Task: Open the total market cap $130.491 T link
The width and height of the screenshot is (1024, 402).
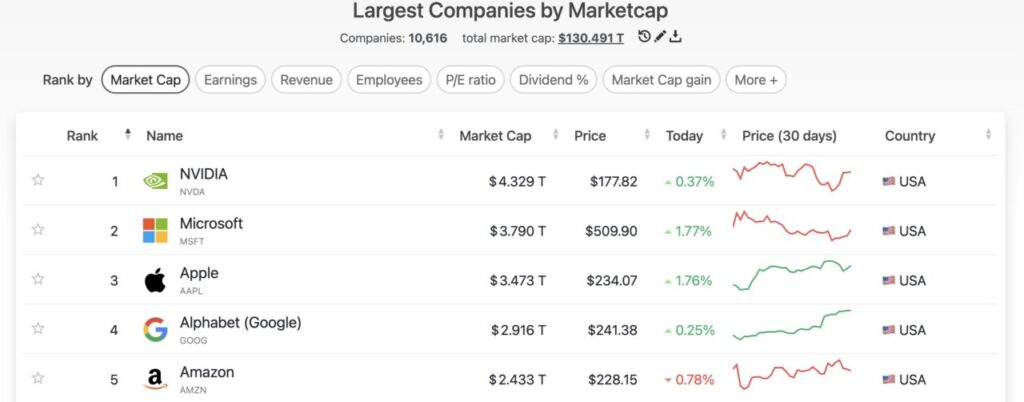Action: click(591, 38)
